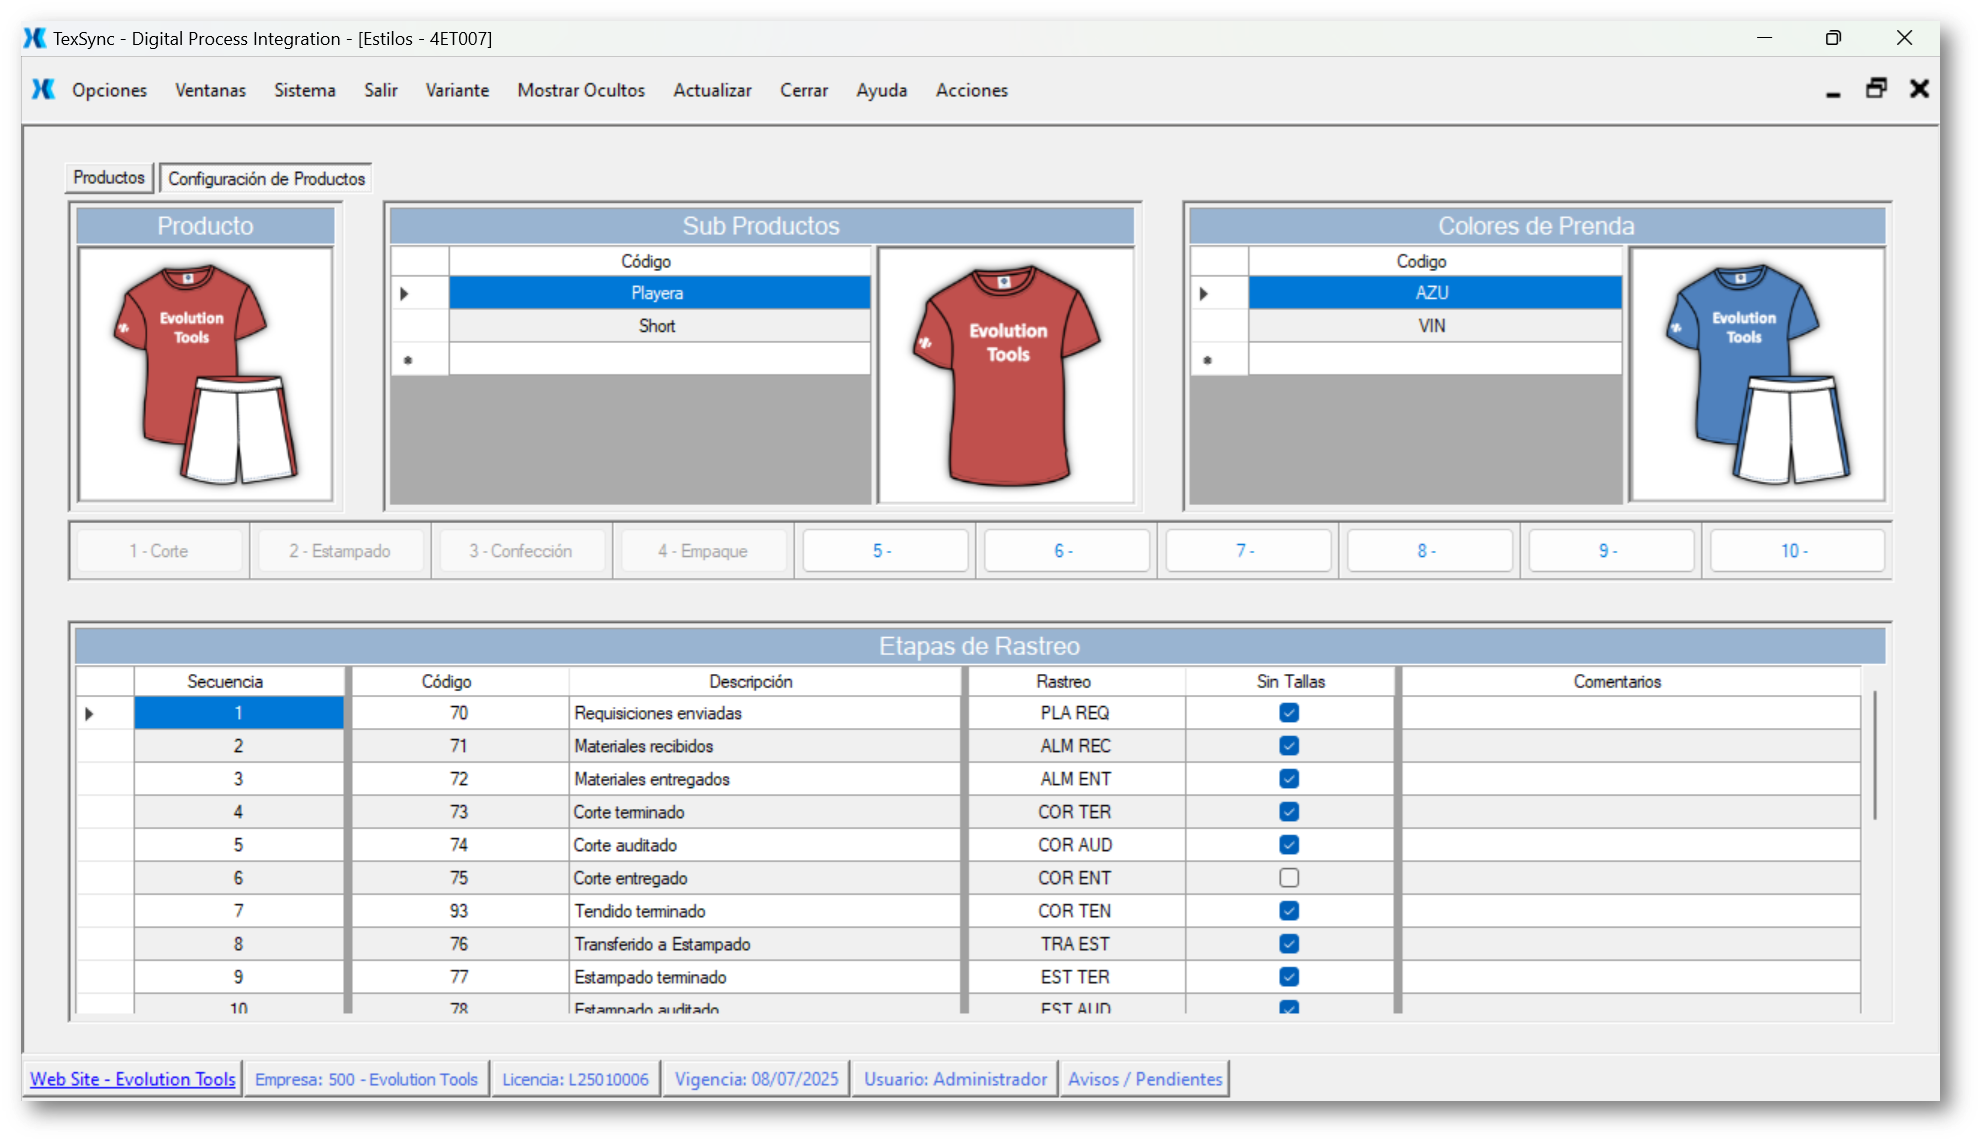Open the Acciones menu
1982x1143 pixels.
pos(971,90)
